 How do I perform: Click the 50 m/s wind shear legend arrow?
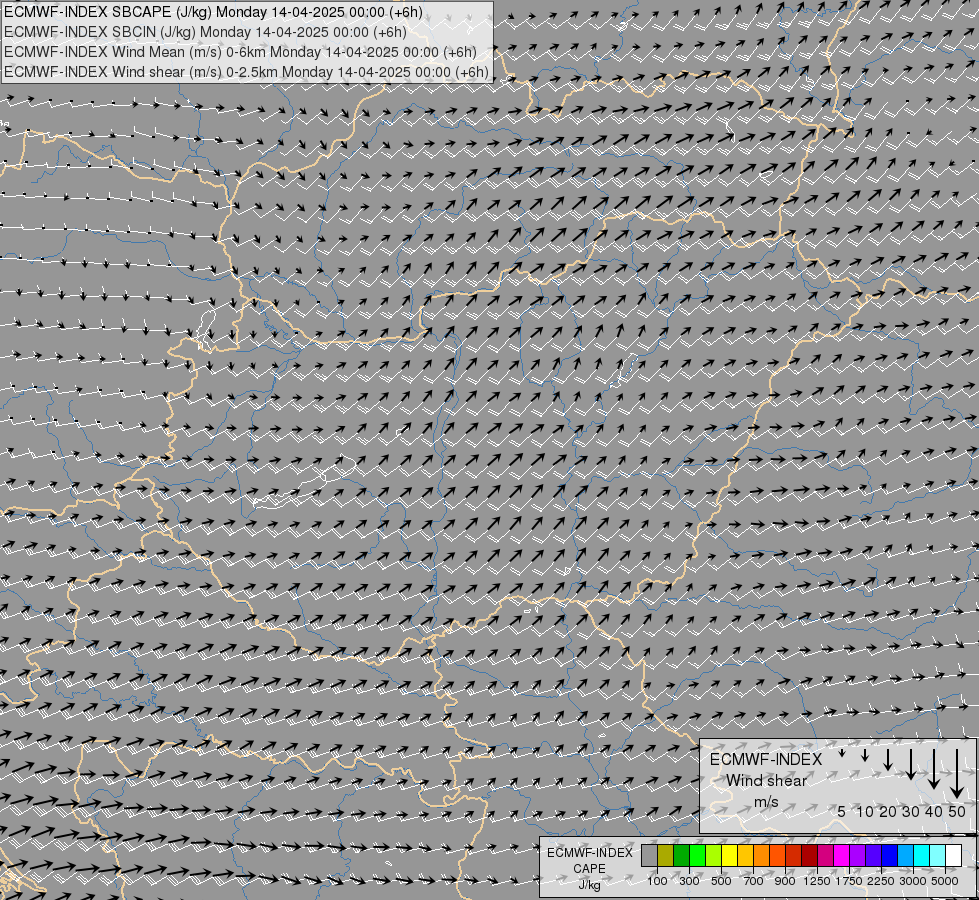click(957, 774)
